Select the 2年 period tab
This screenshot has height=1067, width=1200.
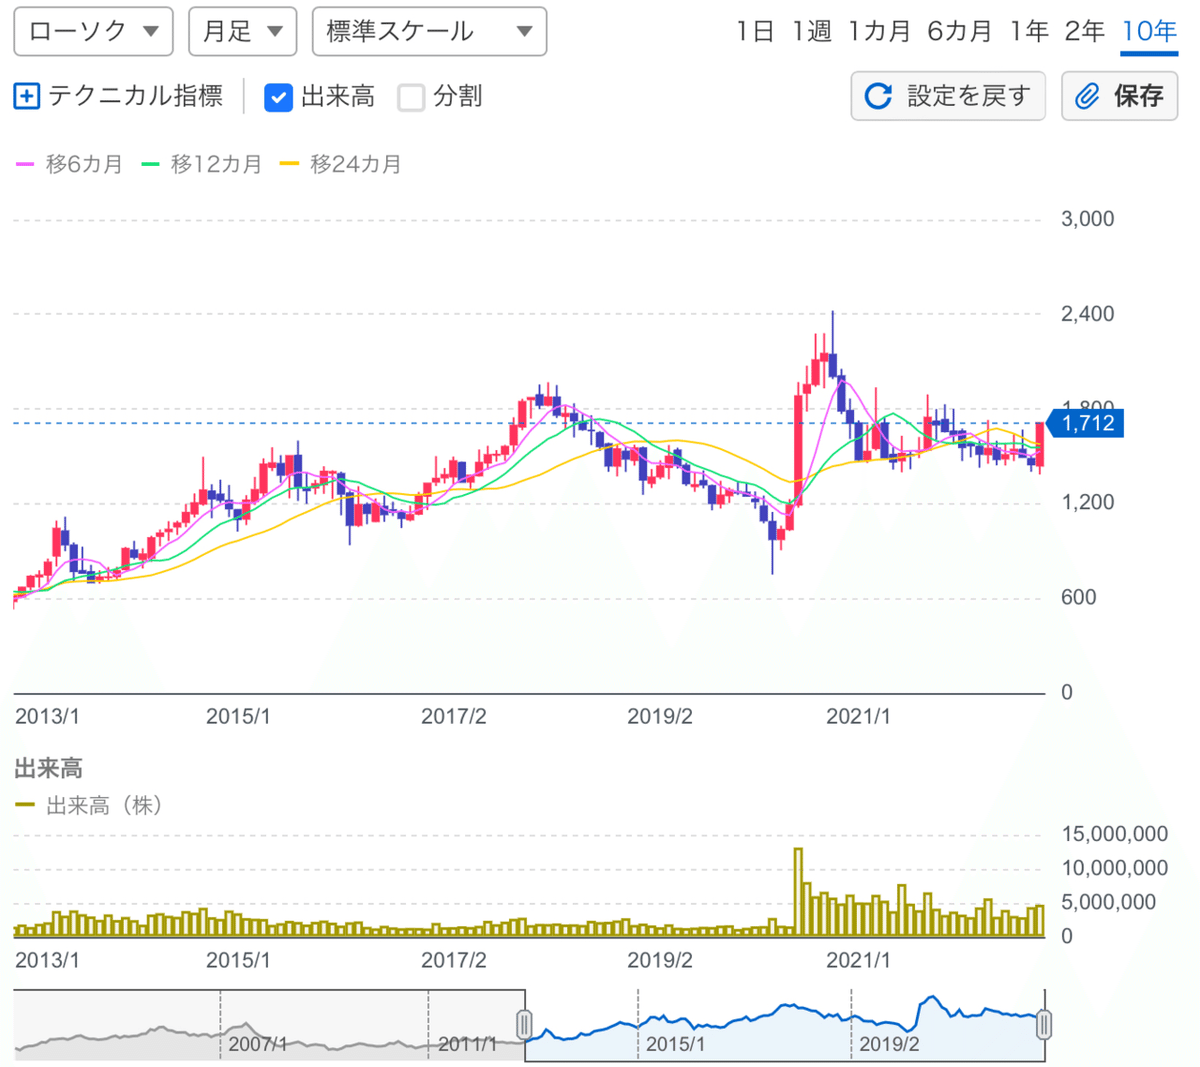coord(1084,32)
